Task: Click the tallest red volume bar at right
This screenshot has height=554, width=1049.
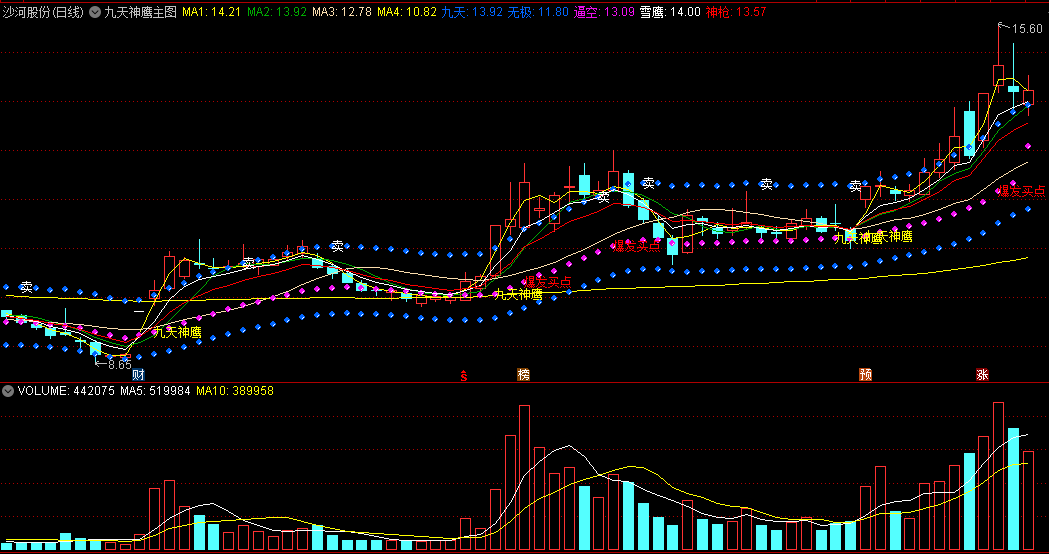Action: click(998, 476)
